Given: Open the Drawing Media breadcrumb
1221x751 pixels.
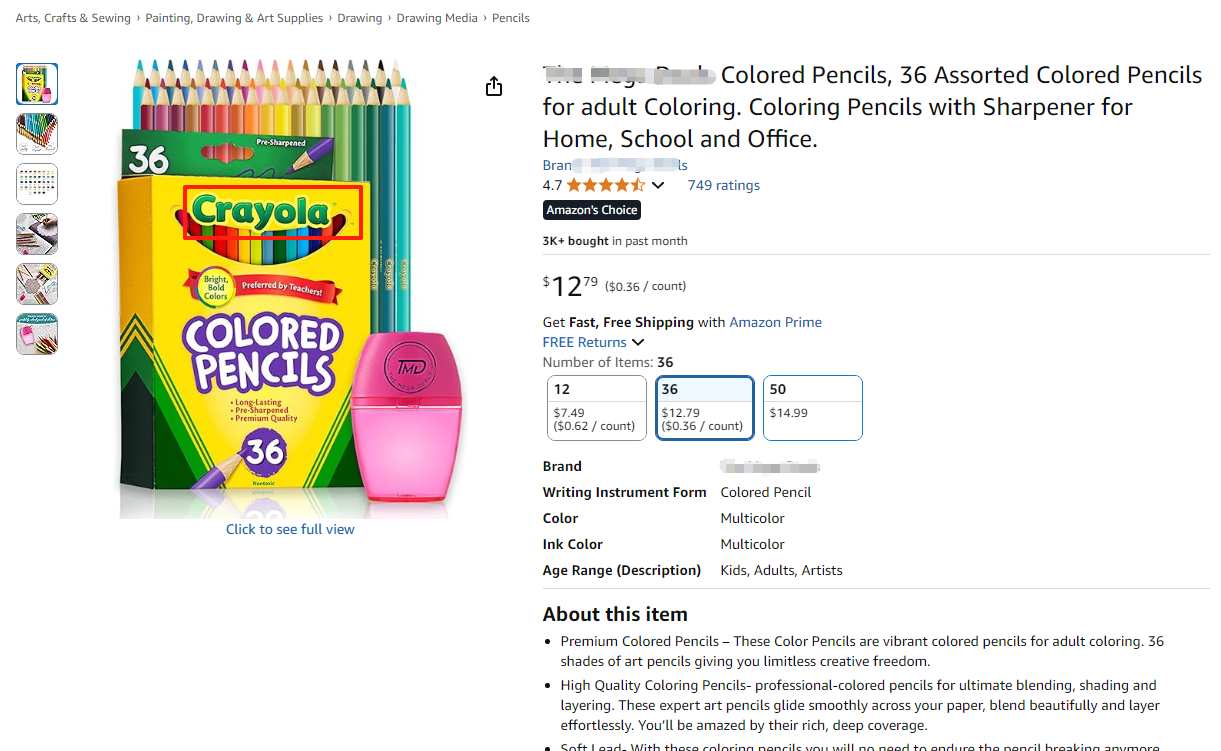Looking at the screenshot, I should pos(437,18).
